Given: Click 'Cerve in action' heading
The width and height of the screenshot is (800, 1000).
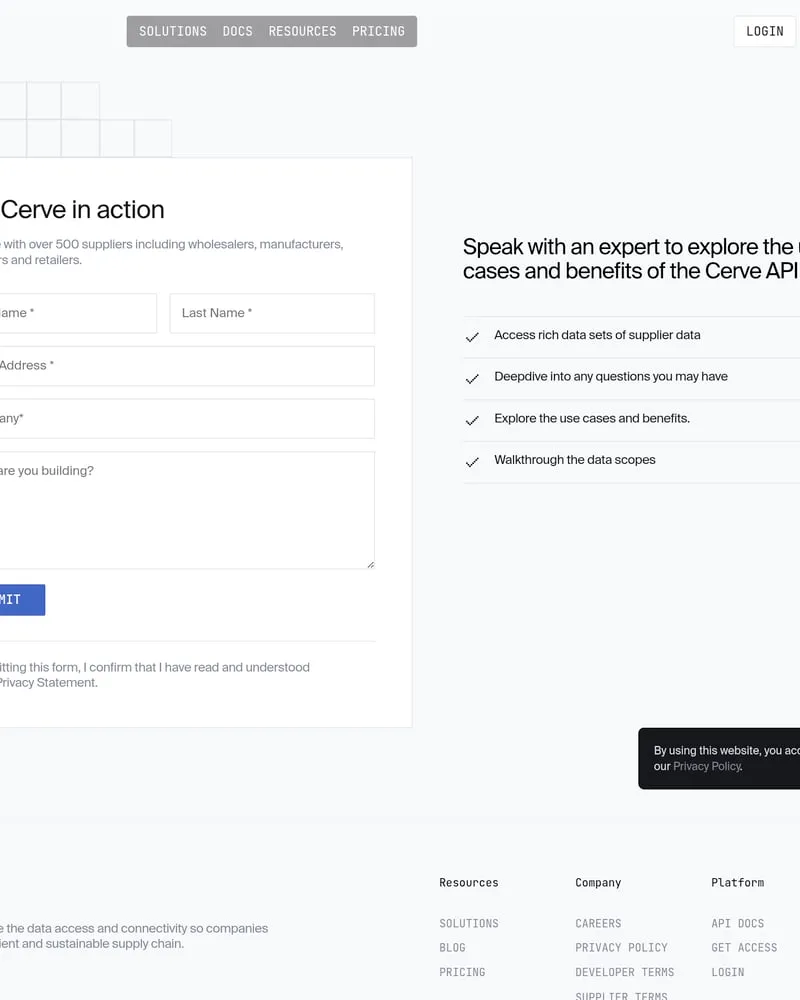Looking at the screenshot, I should click(x=82, y=210).
